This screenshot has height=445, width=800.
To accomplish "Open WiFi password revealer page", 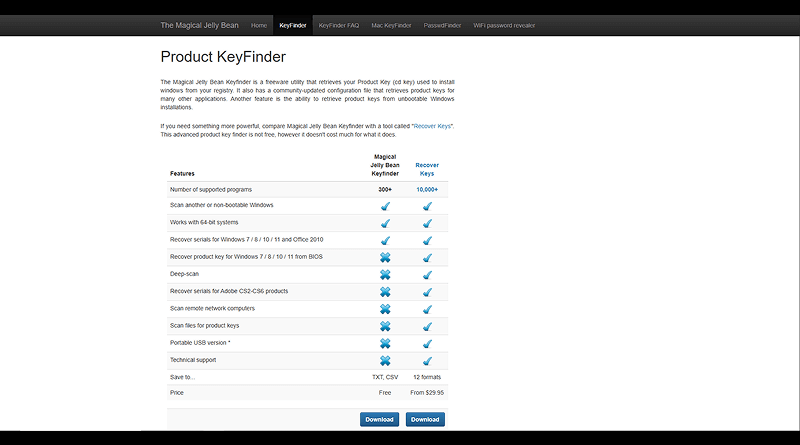I will 504,25.
